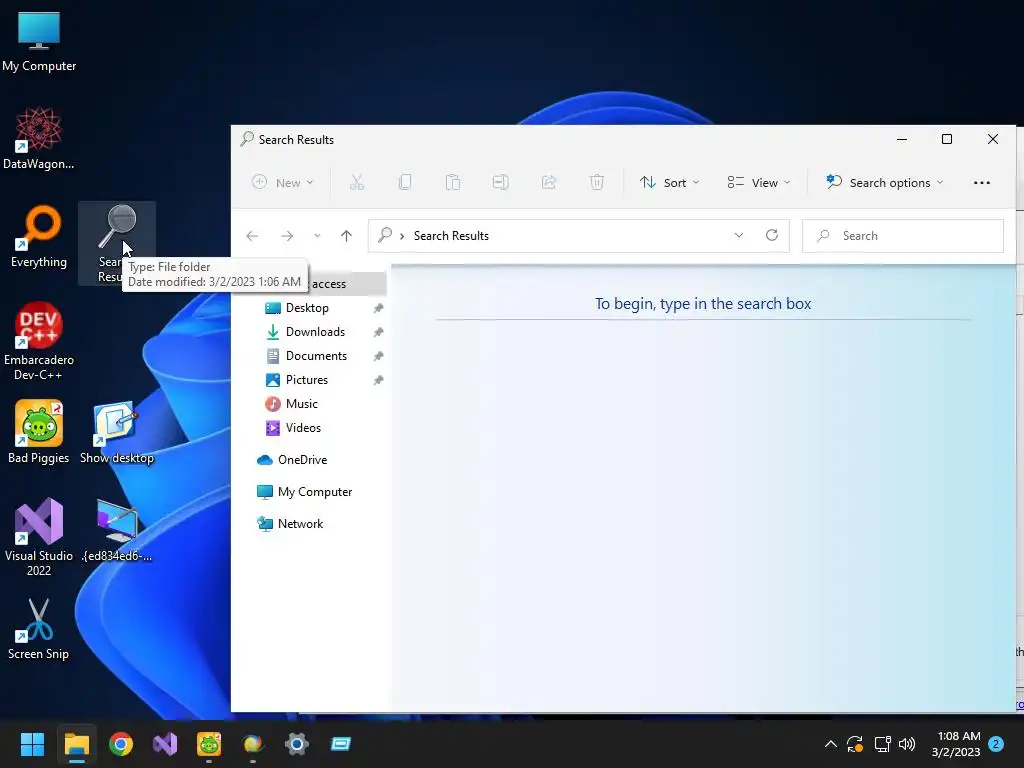Open the Windows Start button
The width and height of the screenshot is (1024, 768).
pyautogui.click(x=32, y=744)
